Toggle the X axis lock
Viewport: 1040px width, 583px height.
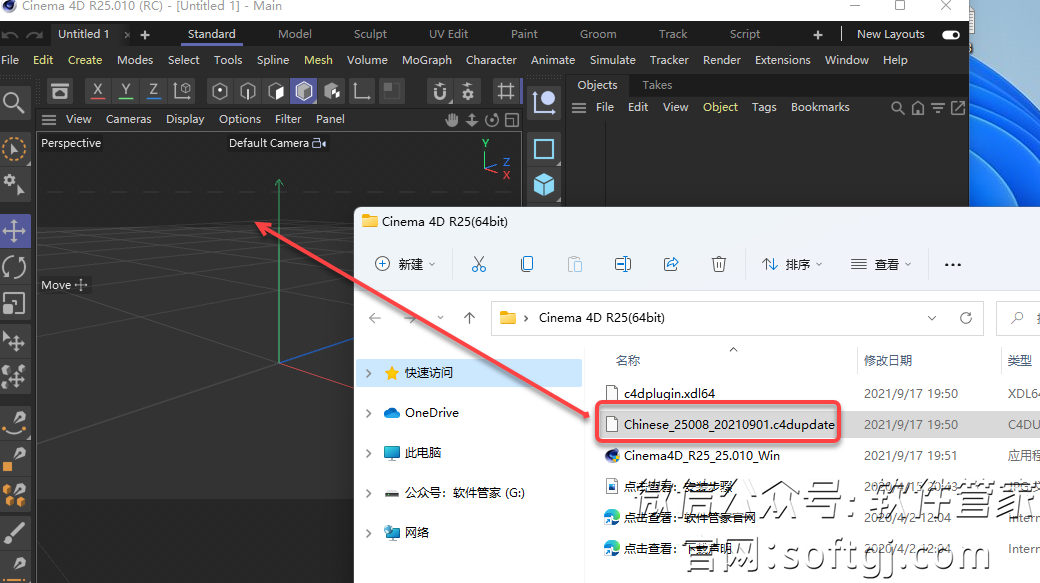(98, 91)
